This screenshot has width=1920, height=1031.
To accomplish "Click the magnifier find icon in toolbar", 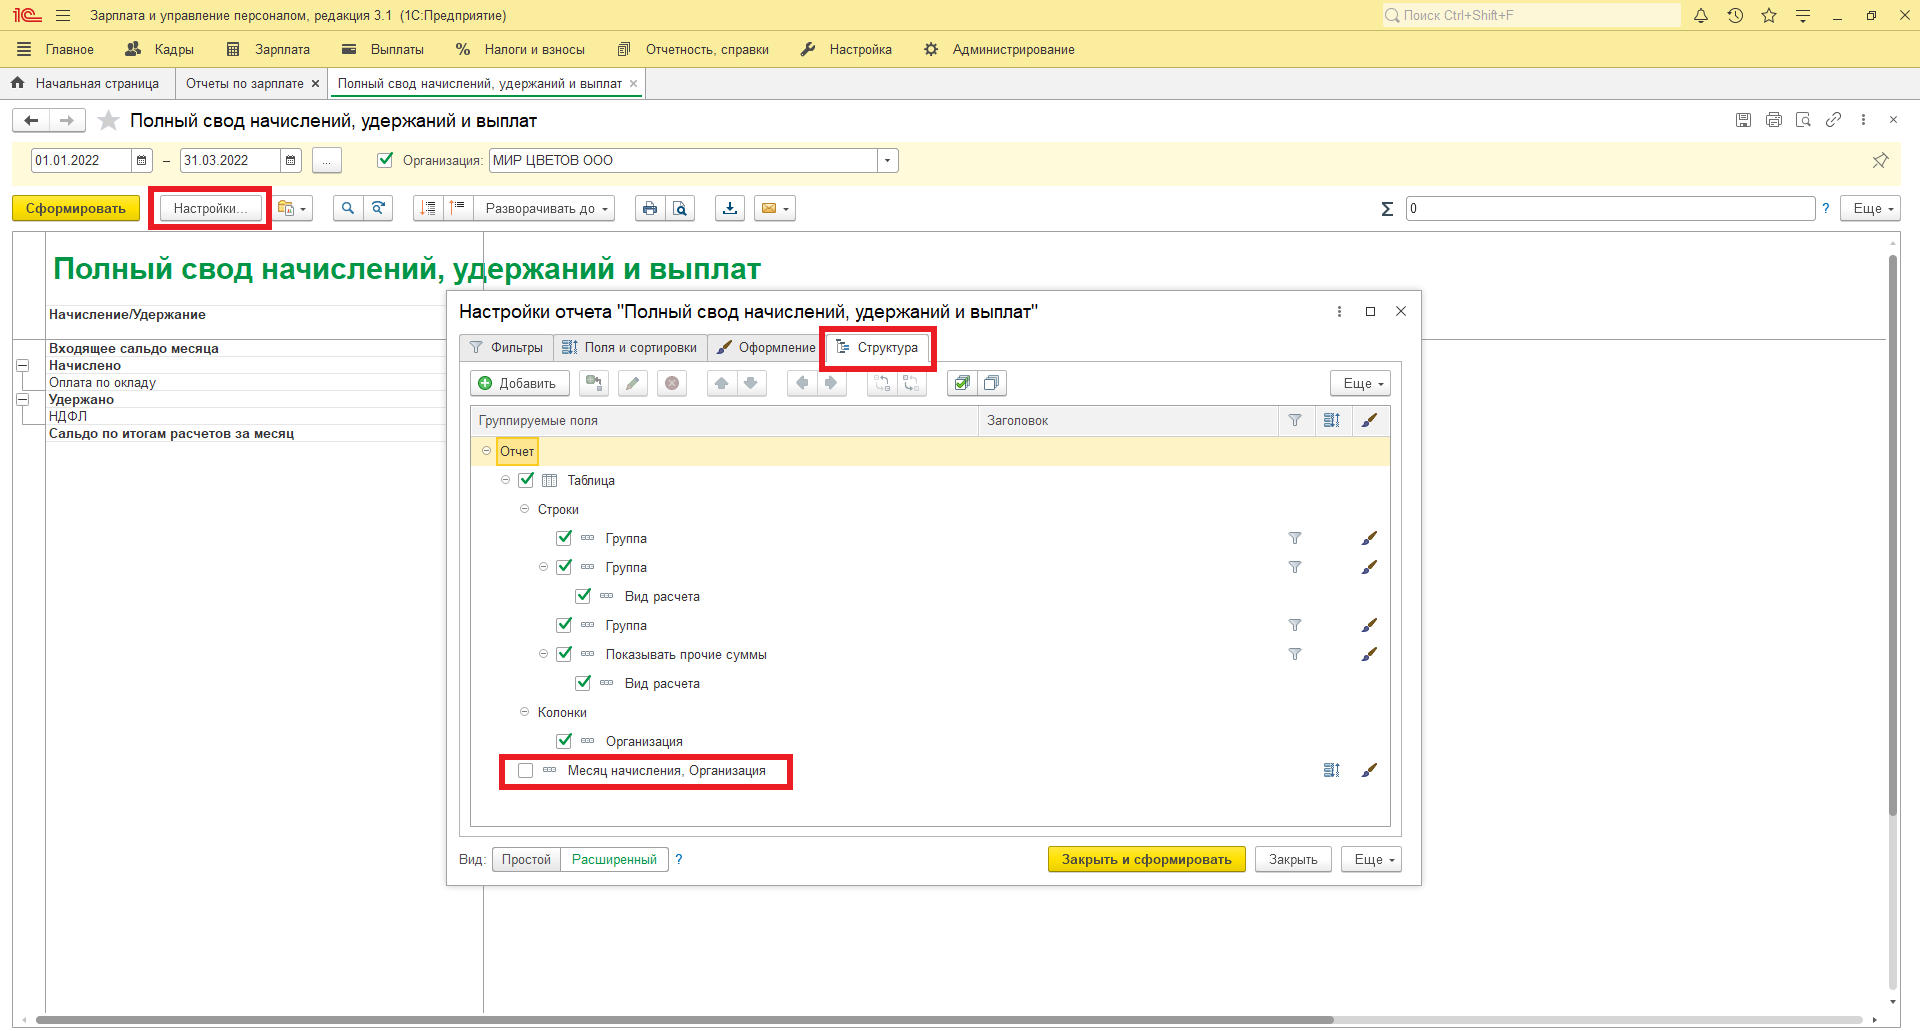I will pyautogui.click(x=347, y=208).
